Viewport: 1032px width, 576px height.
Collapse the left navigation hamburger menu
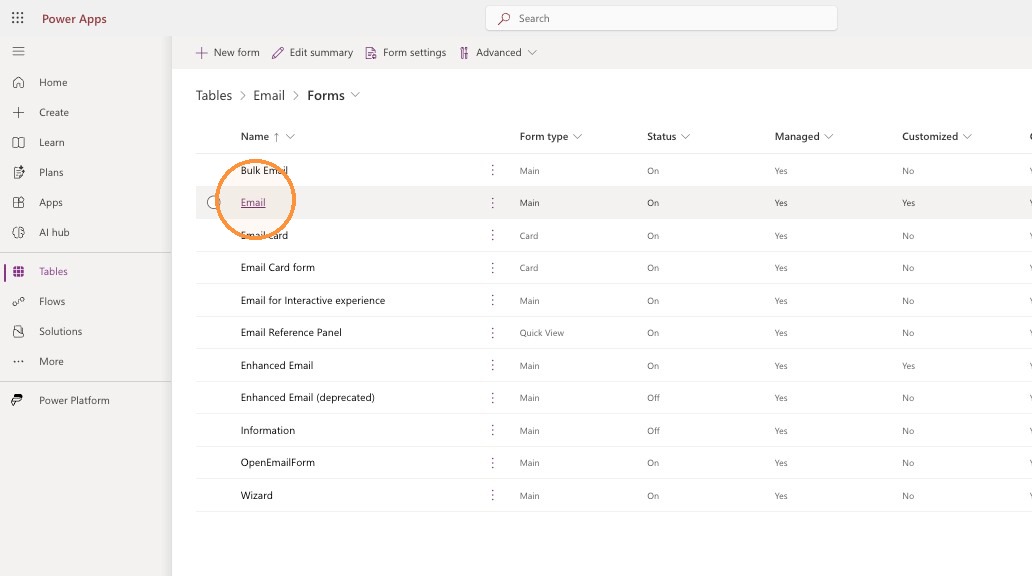tap(18, 51)
